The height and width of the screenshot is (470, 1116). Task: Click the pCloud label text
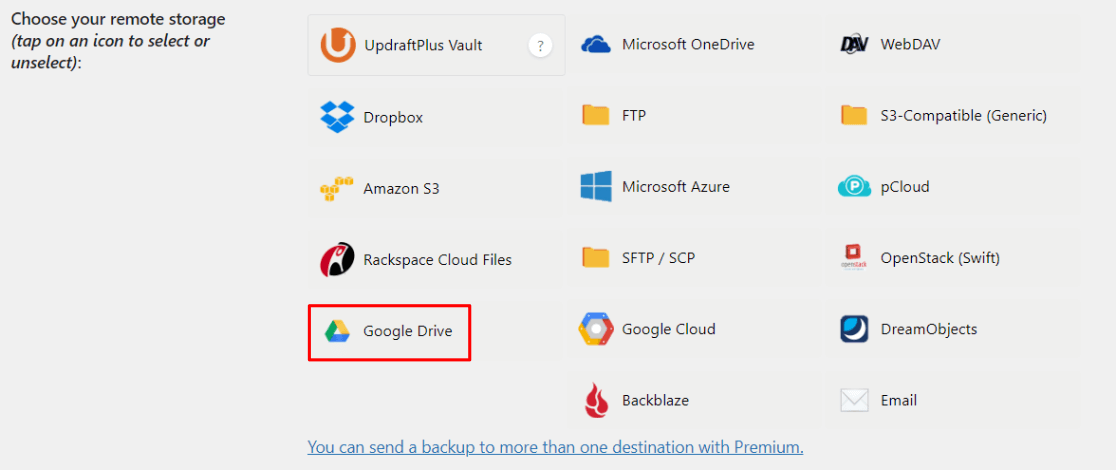tap(905, 187)
